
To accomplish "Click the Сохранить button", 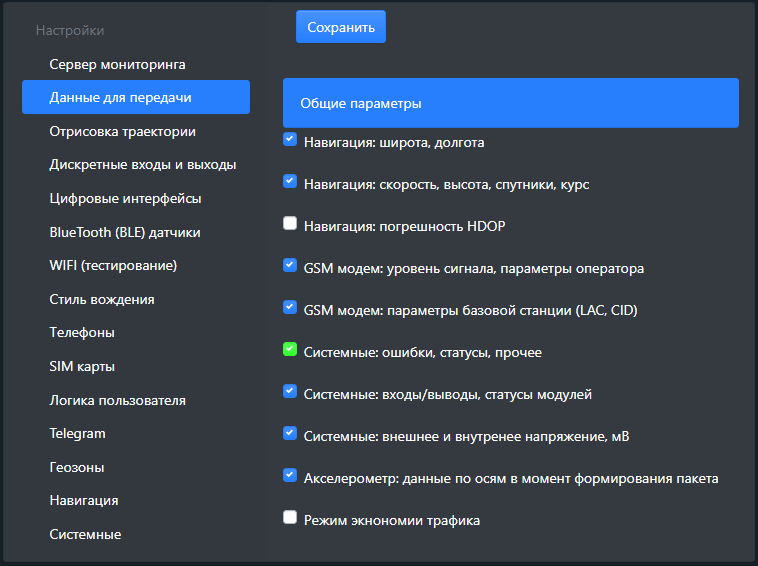I will click(340, 27).
